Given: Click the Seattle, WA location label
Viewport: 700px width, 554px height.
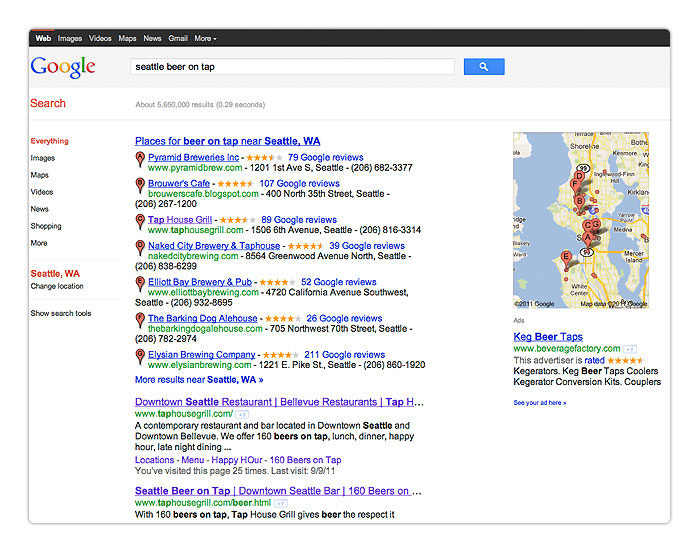Looking at the screenshot, I should click(55, 274).
